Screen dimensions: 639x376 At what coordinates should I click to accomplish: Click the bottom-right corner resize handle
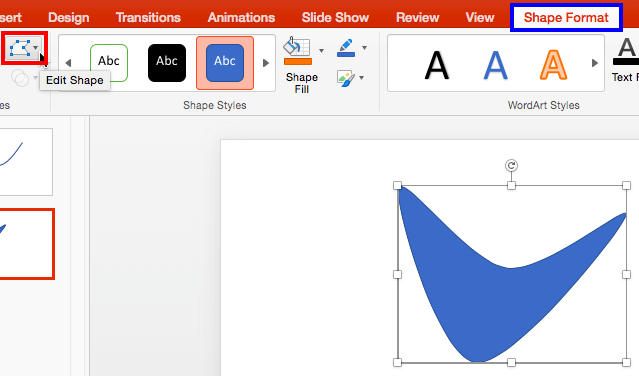click(x=627, y=362)
